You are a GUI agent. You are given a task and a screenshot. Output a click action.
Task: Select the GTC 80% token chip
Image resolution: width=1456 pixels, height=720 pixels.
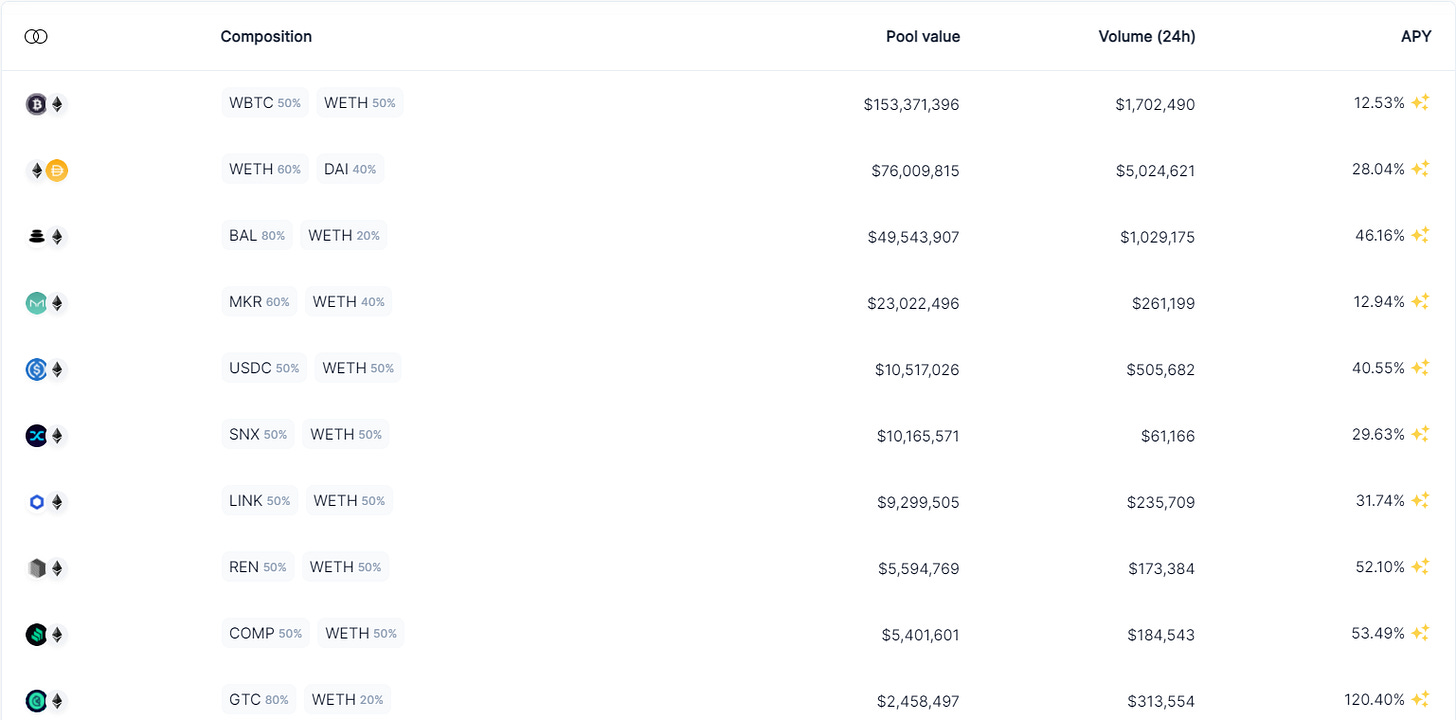258,700
